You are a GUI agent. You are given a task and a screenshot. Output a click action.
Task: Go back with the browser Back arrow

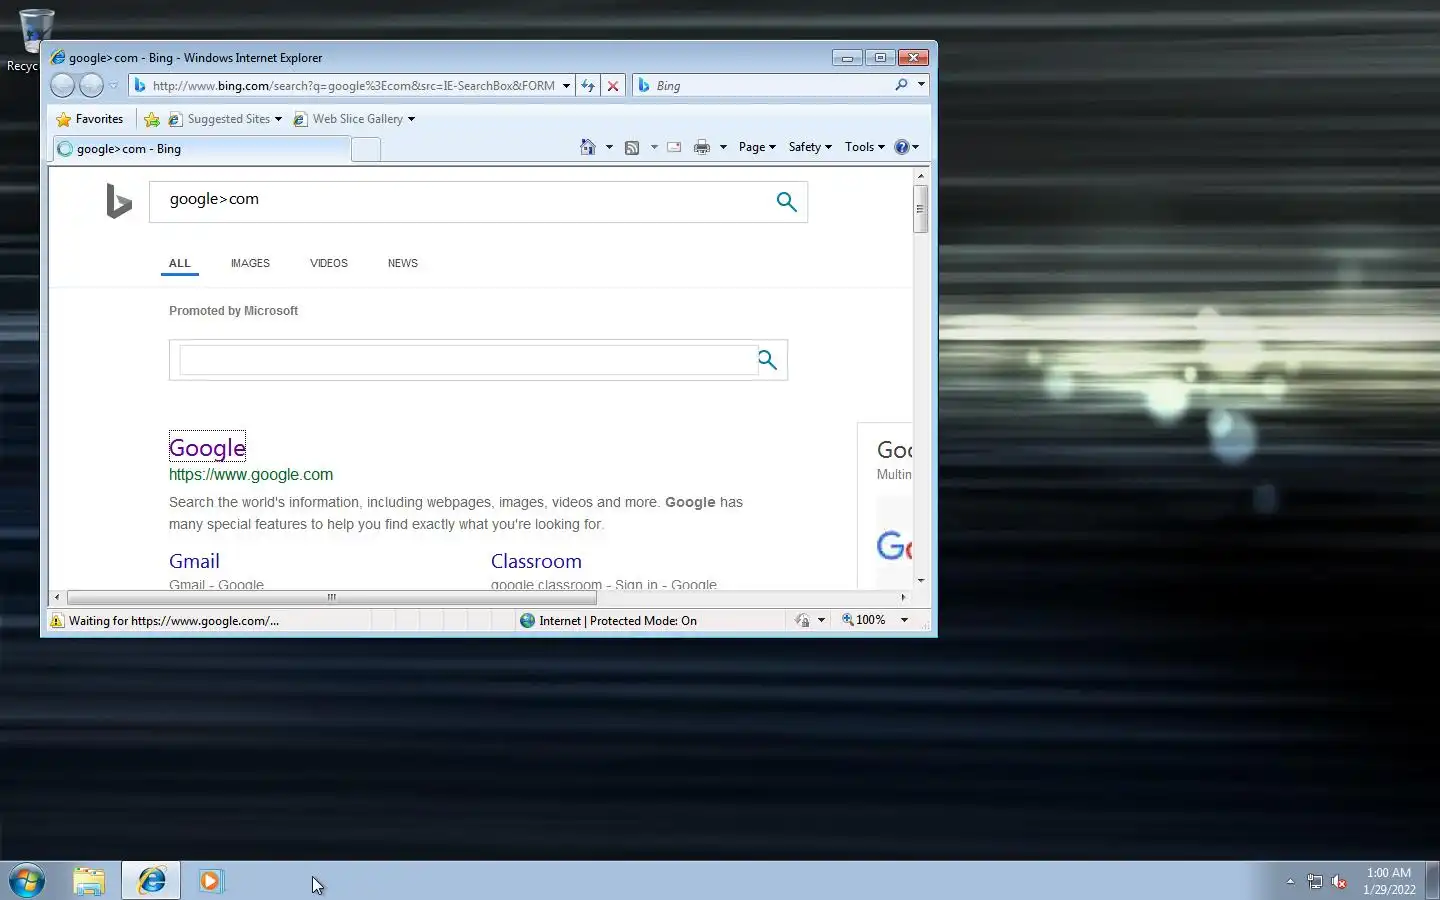(62, 86)
